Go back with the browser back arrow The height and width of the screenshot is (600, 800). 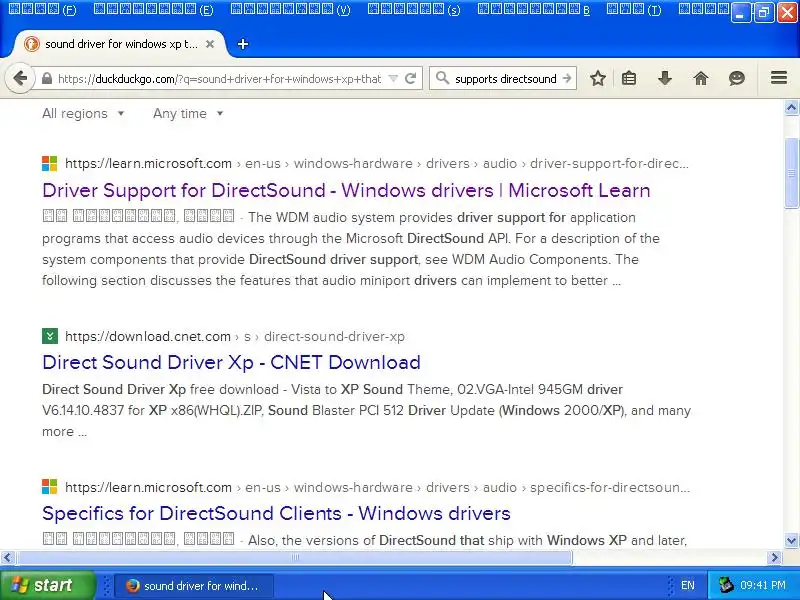coord(20,78)
